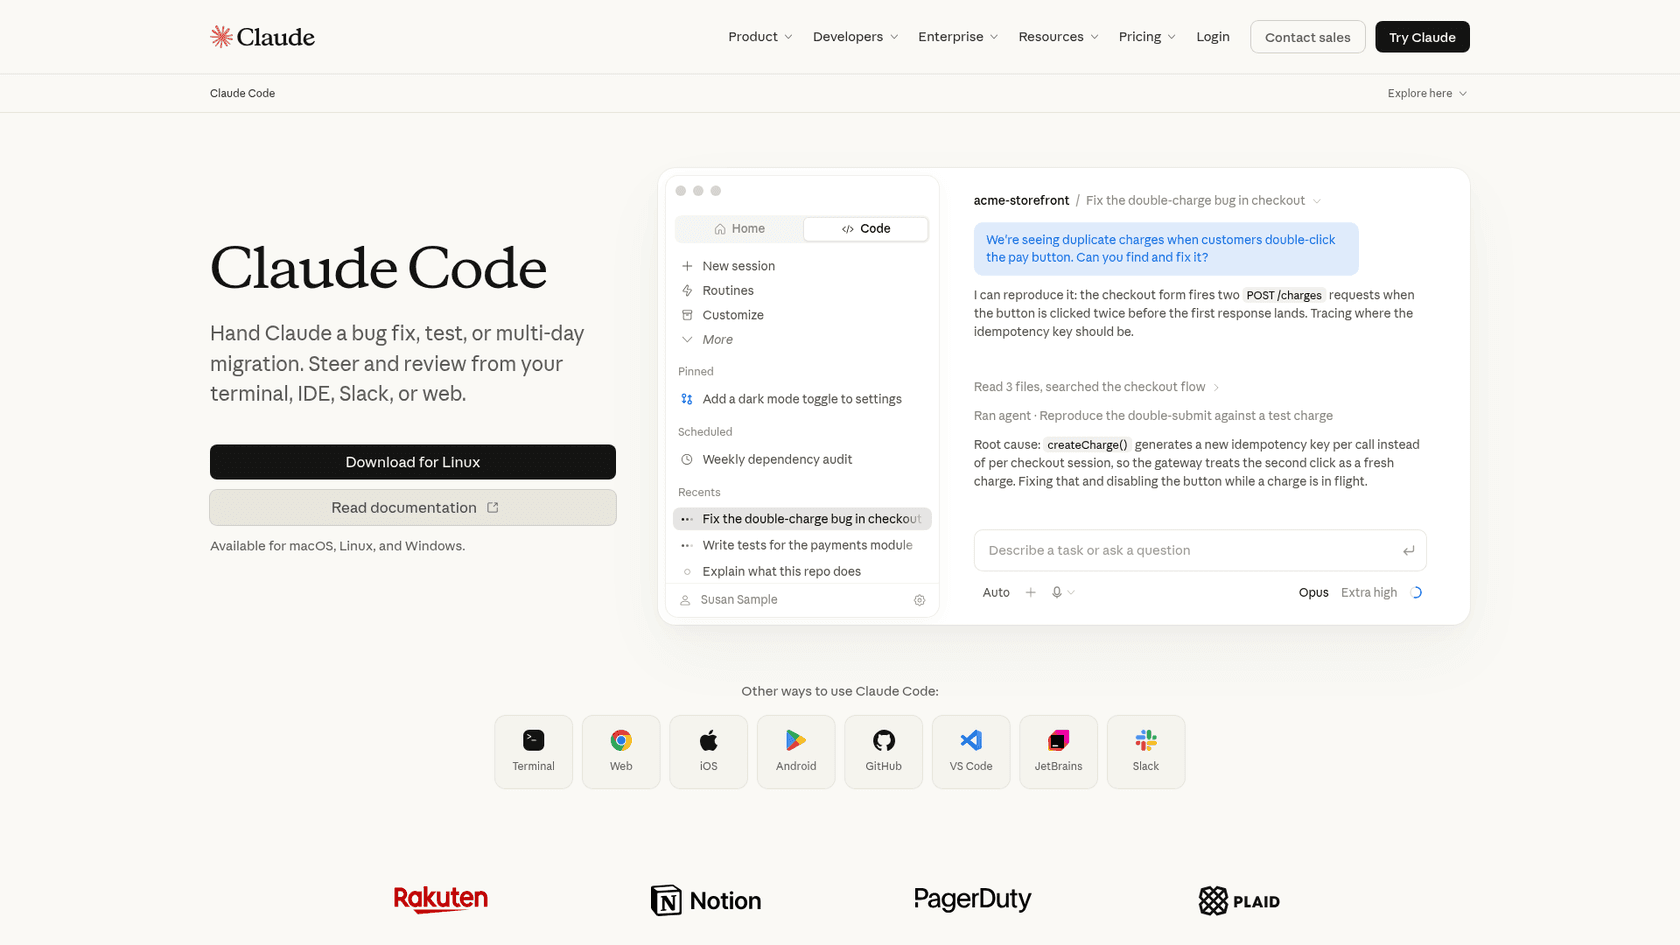Image resolution: width=1680 pixels, height=945 pixels.
Task: Open the Enterprise dropdown
Action: pos(958,37)
